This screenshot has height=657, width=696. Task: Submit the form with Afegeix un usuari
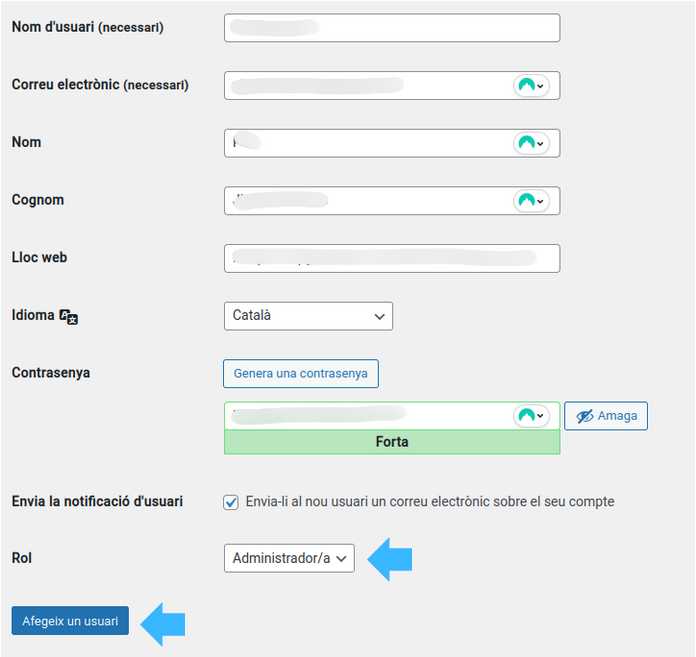(70, 621)
